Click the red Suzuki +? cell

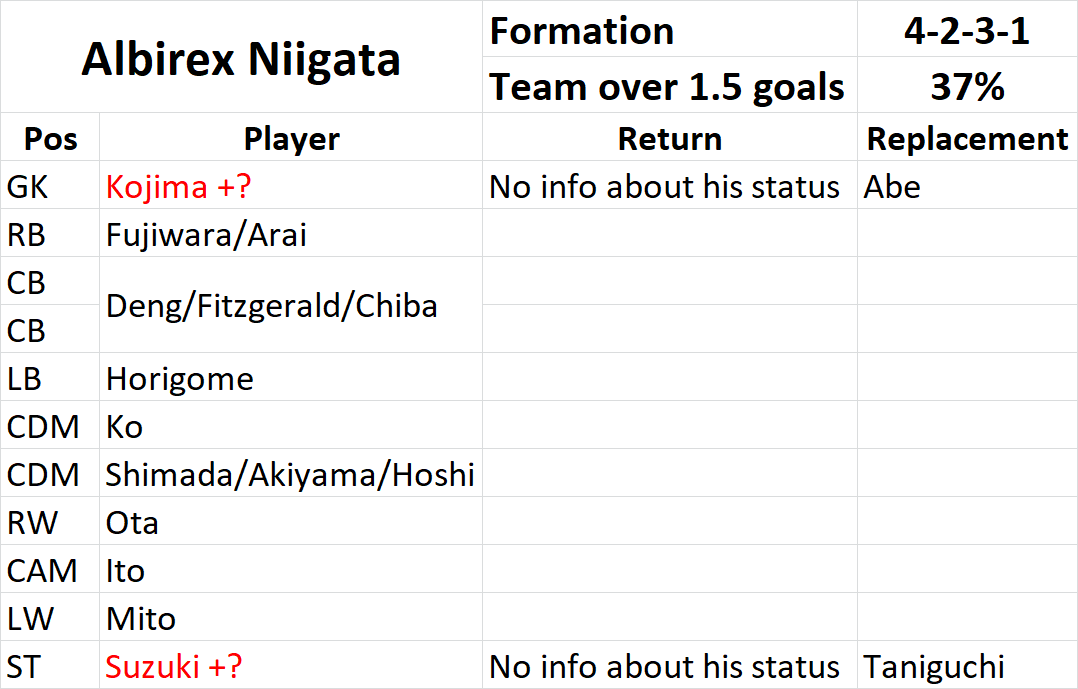pyautogui.click(x=292, y=666)
